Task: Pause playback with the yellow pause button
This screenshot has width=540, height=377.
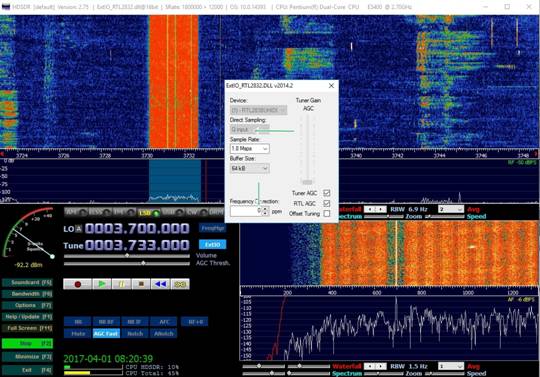Action: click(121, 284)
